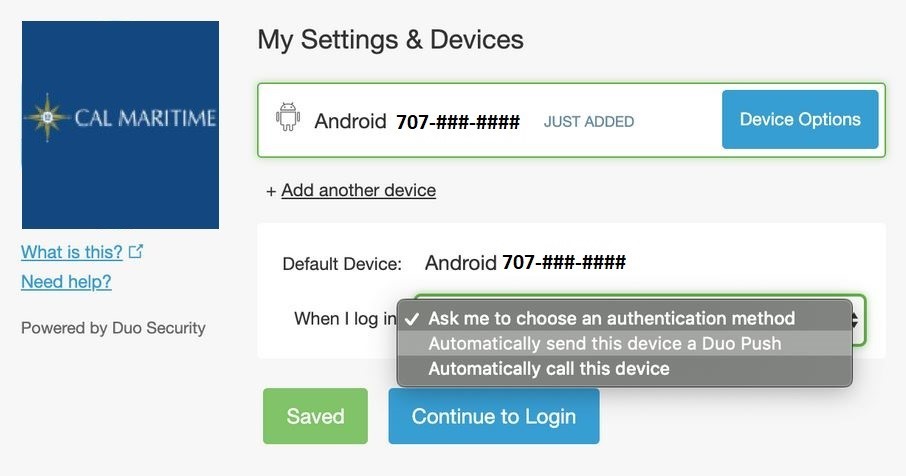Image resolution: width=906 pixels, height=476 pixels.
Task: Click the My Settings & Devices heading
Action: [x=391, y=40]
